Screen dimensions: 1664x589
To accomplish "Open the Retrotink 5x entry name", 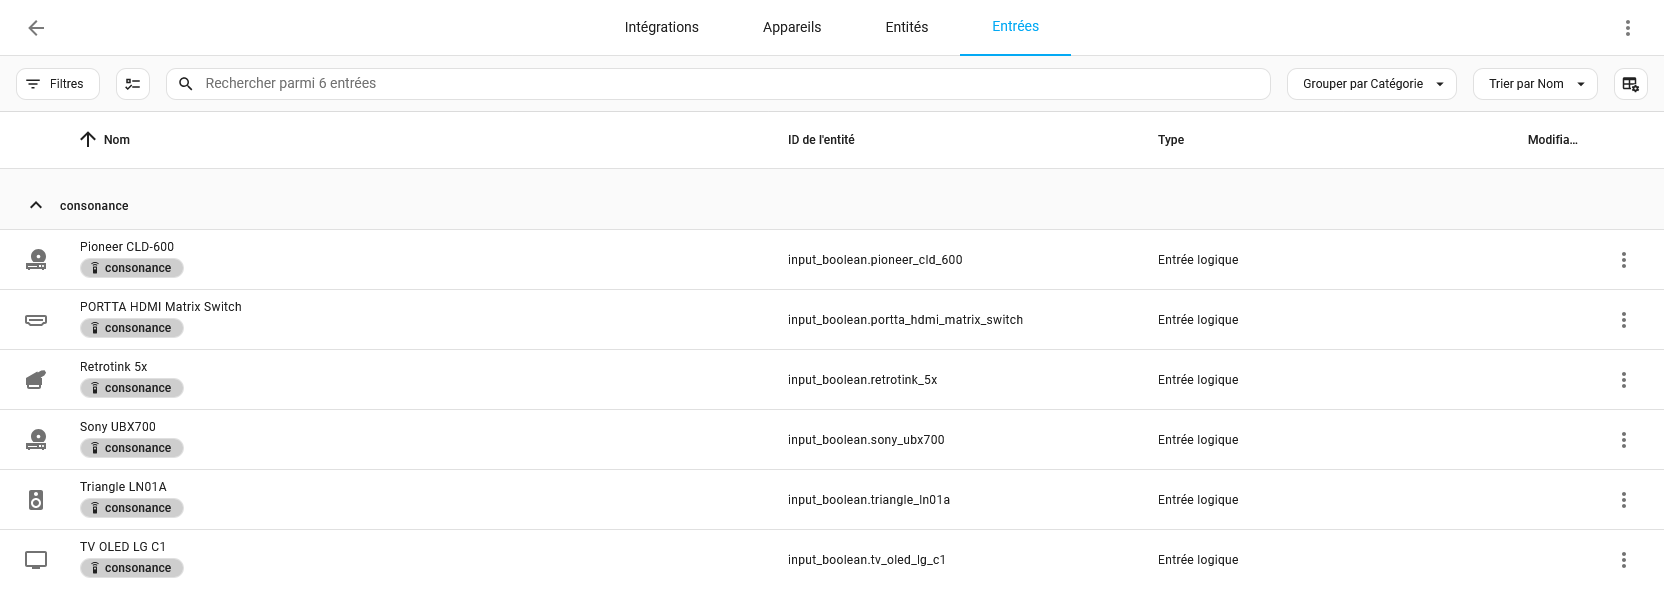I will 113,367.
